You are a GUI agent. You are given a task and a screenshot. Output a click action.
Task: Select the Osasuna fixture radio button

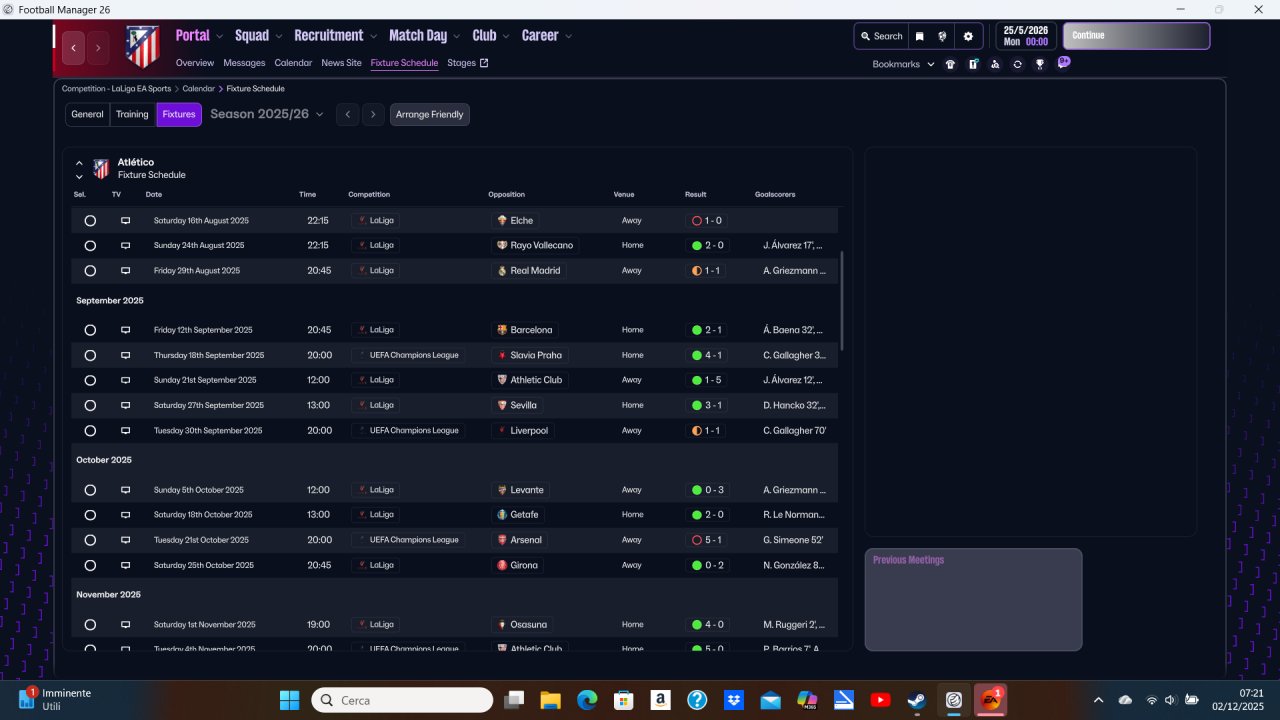pyautogui.click(x=90, y=625)
